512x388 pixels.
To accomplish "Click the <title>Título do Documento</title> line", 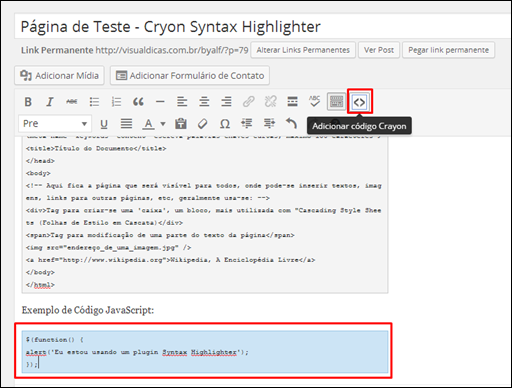I will (x=96, y=148).
